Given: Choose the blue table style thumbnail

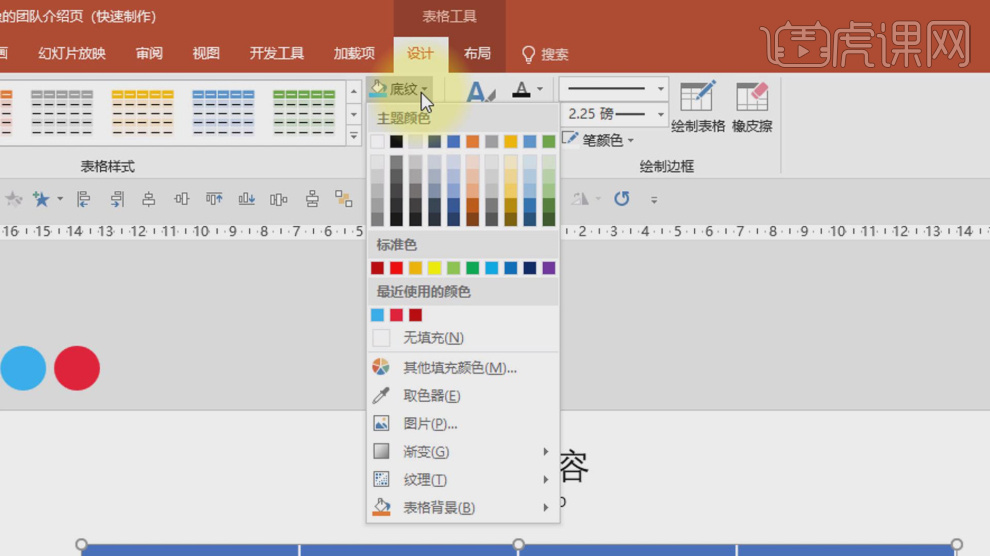Looking at the screenshot, I should coord(224,112).
